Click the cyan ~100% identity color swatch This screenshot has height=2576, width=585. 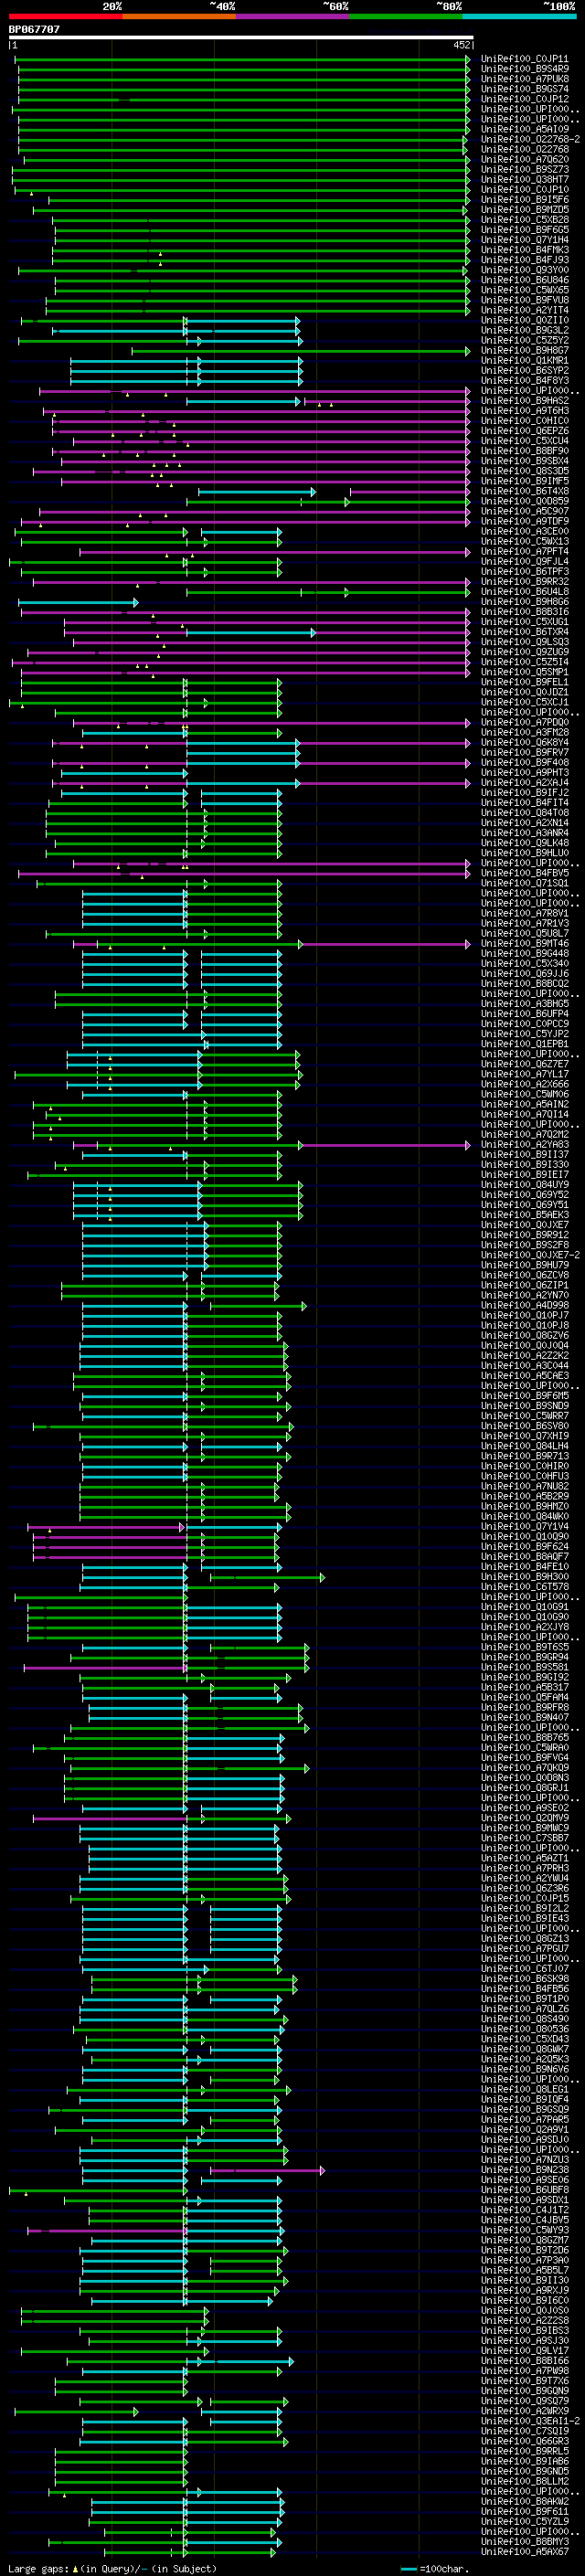click(x=520, y=16)
